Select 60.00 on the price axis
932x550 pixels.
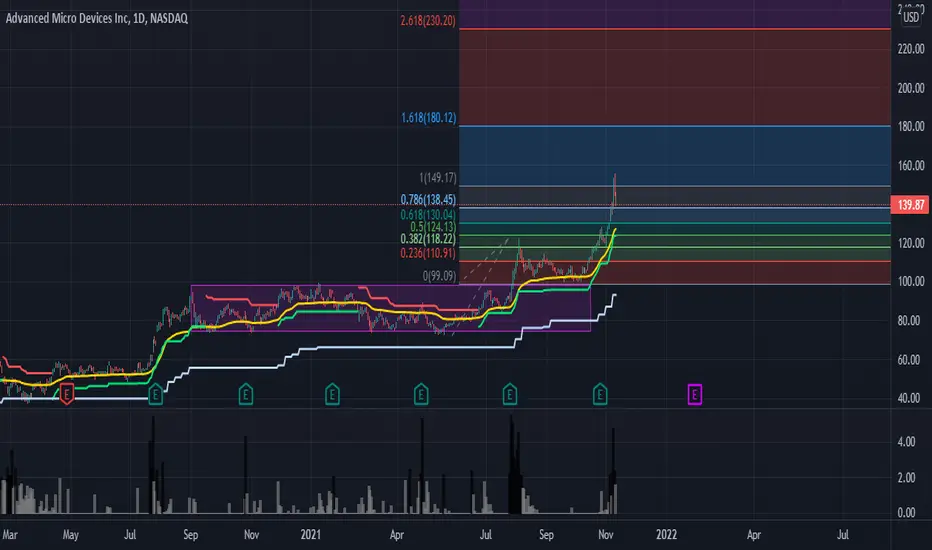click(909, 360)
